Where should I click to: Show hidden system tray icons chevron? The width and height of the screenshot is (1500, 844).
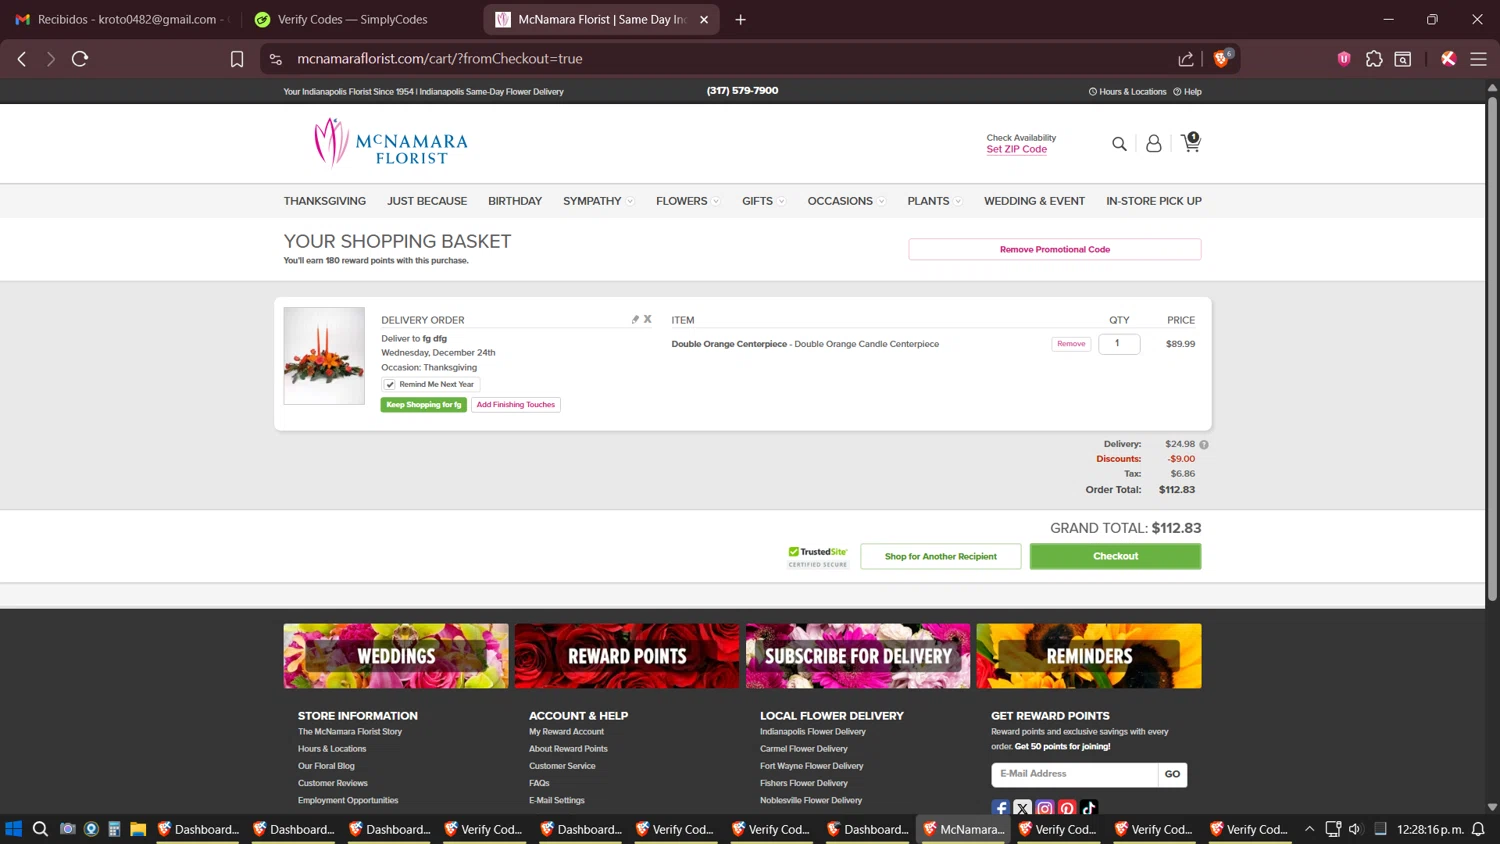[1309, 829]
